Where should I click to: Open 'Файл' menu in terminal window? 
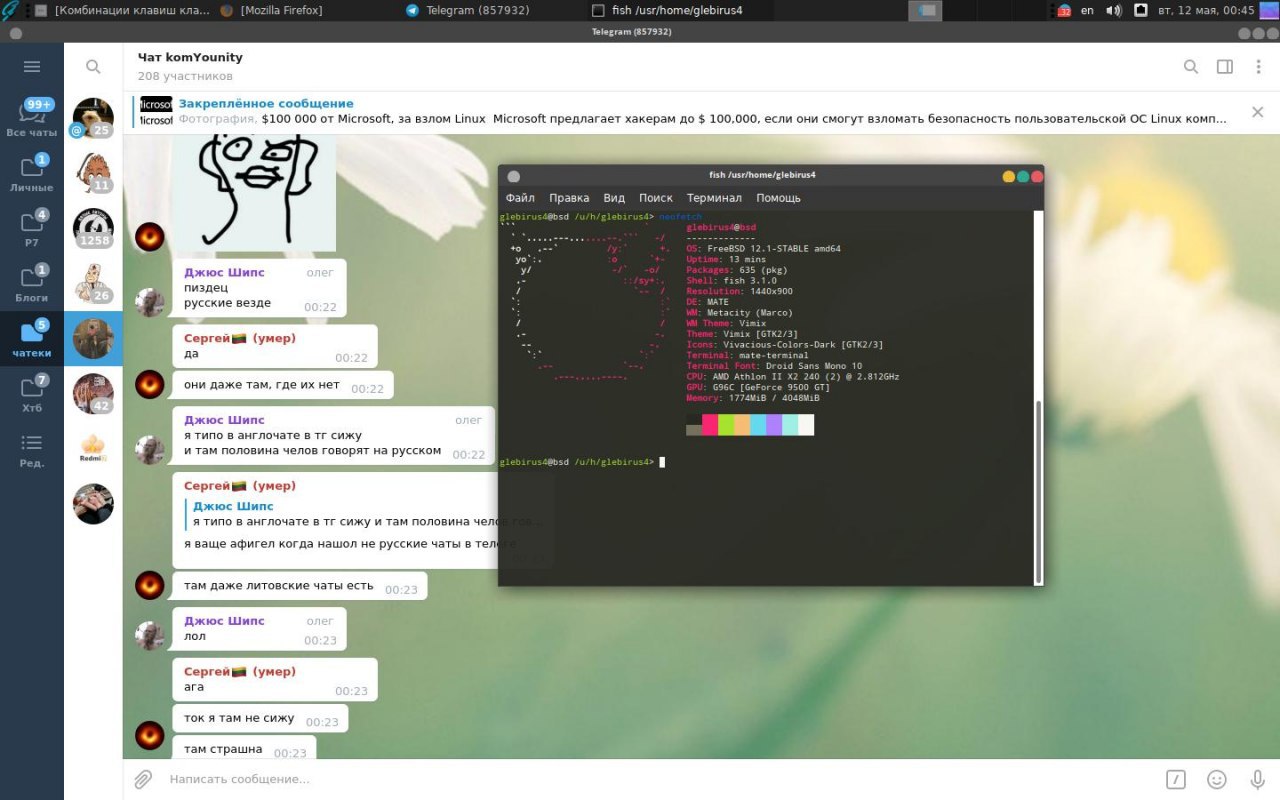pyautogui.click(x=520, y=198)
